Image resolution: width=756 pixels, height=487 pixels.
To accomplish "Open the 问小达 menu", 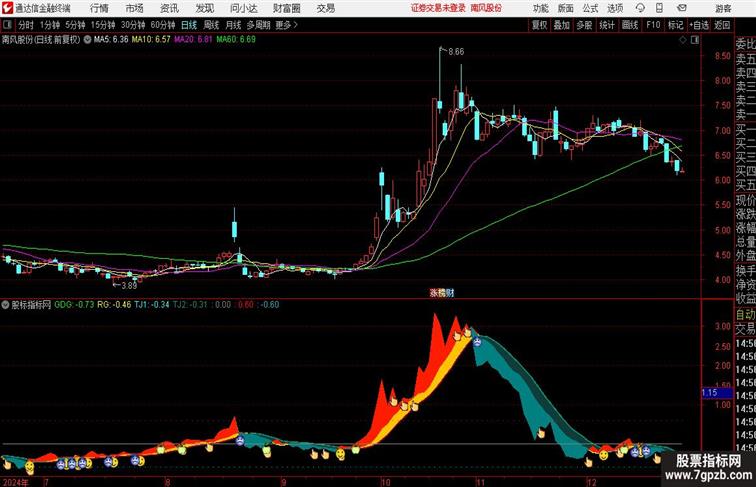I will [244, 8].
